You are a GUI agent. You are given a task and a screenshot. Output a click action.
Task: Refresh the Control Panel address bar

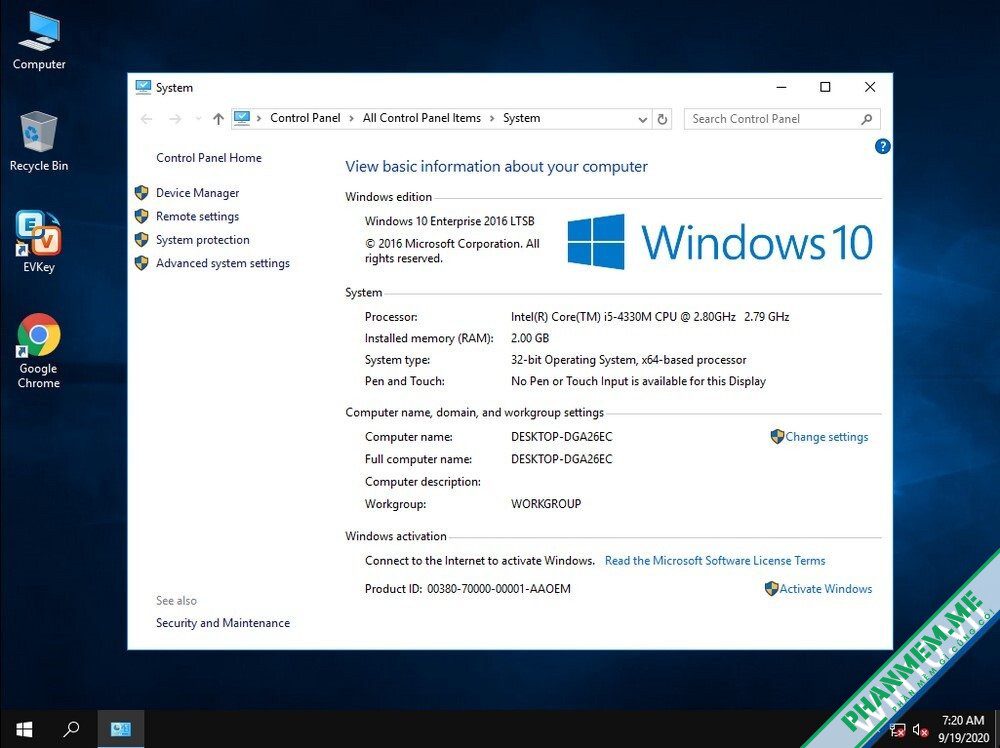click(x=663, y=119)
